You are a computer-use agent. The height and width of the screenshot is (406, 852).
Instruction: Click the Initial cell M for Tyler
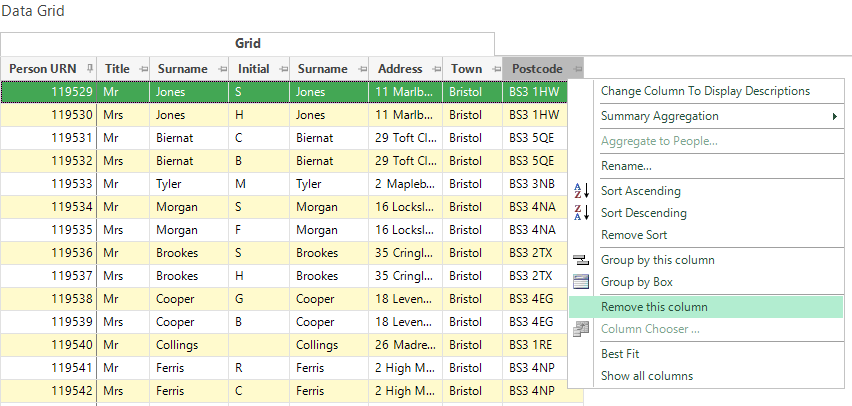click(259, 184)
